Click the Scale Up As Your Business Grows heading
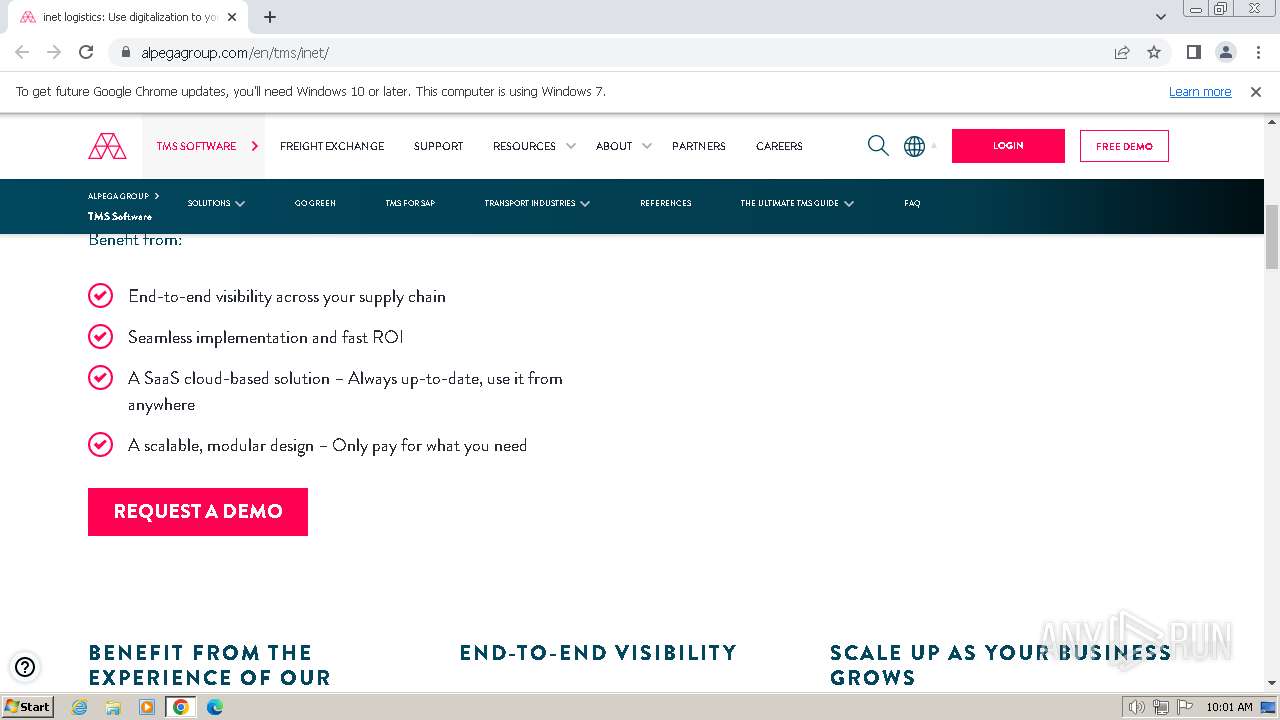The width and height of the screenshot is (1280, 720). point(1000,665)
